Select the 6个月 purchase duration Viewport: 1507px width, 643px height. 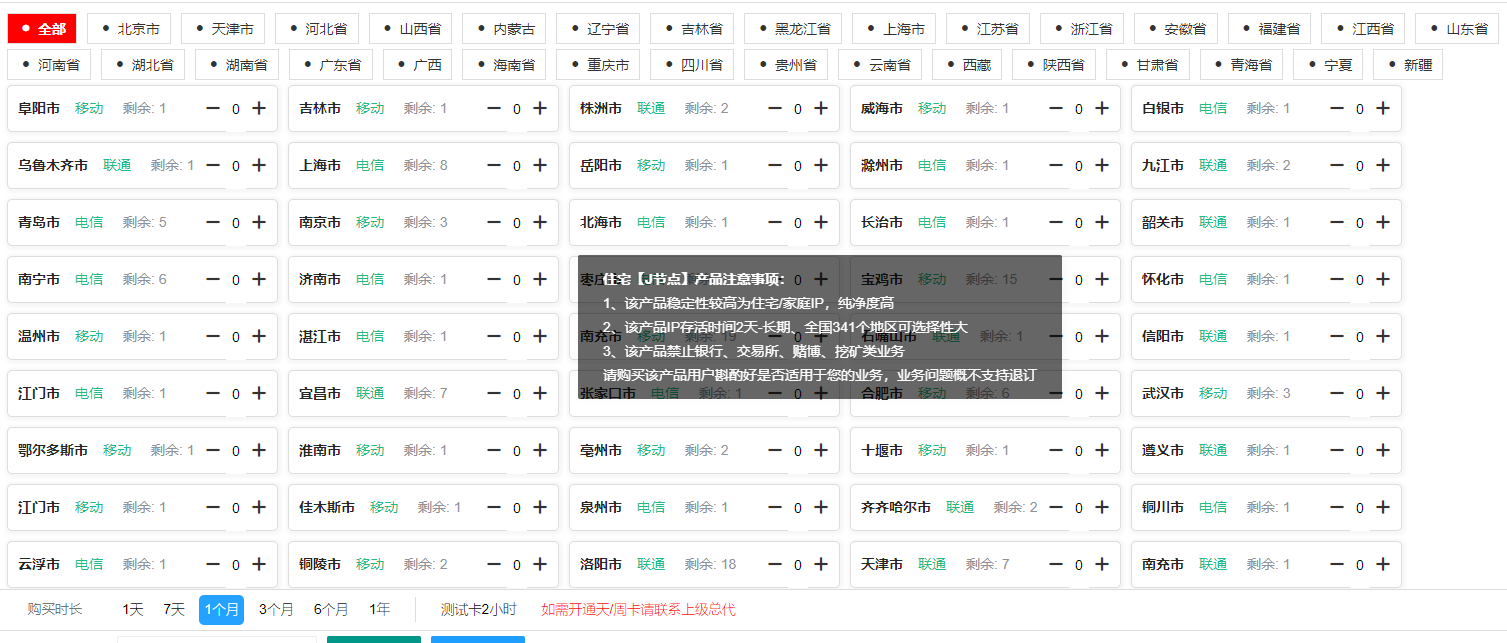click(x=330, y=609)
